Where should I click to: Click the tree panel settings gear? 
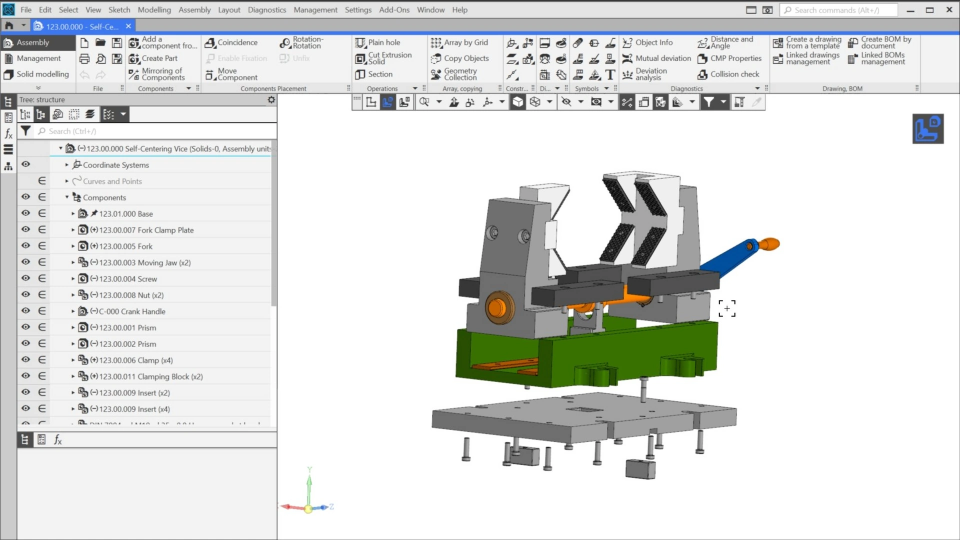tap(271, 100)
